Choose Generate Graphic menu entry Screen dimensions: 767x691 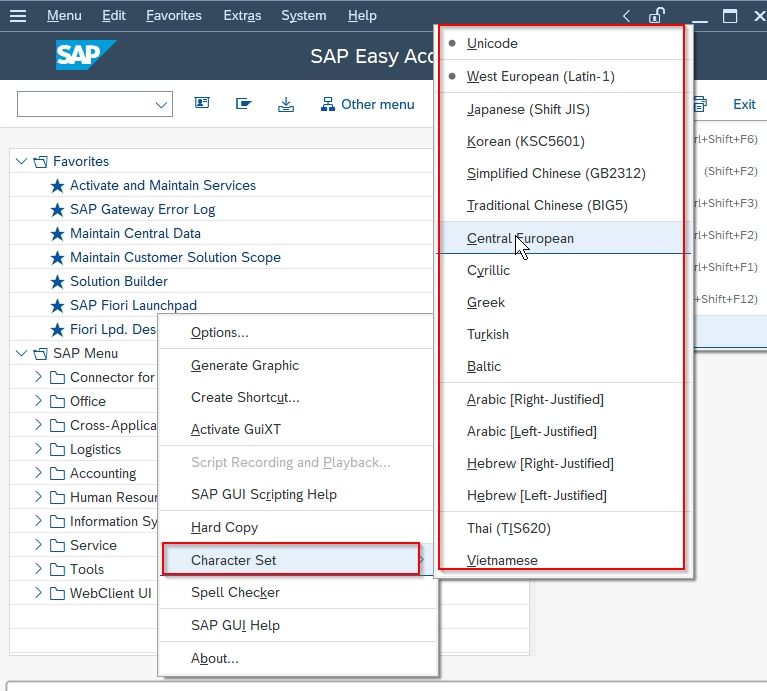pyautogui.click(x=297, y=365)
